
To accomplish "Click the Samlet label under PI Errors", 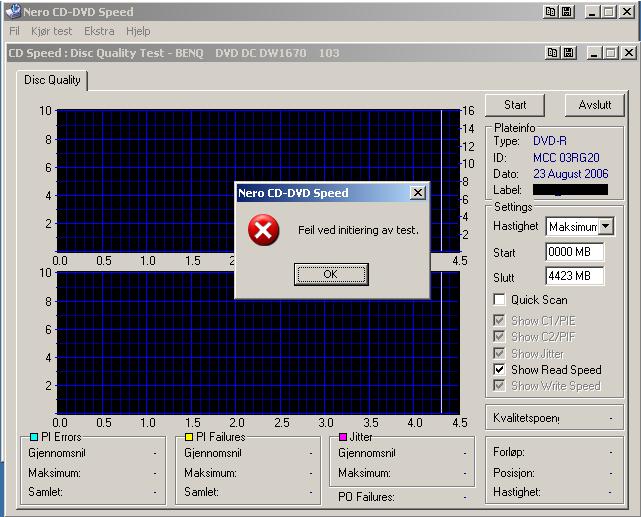I will click(x=45, y=492).
